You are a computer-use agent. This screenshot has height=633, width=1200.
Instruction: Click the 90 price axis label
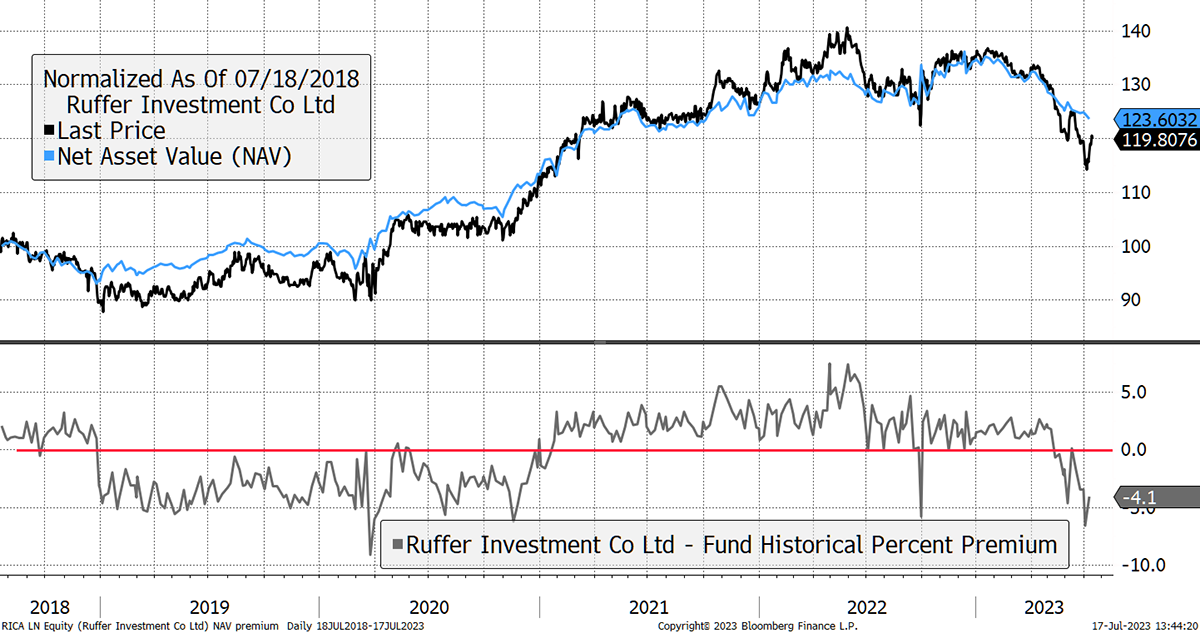click(x=1133, y=300)
